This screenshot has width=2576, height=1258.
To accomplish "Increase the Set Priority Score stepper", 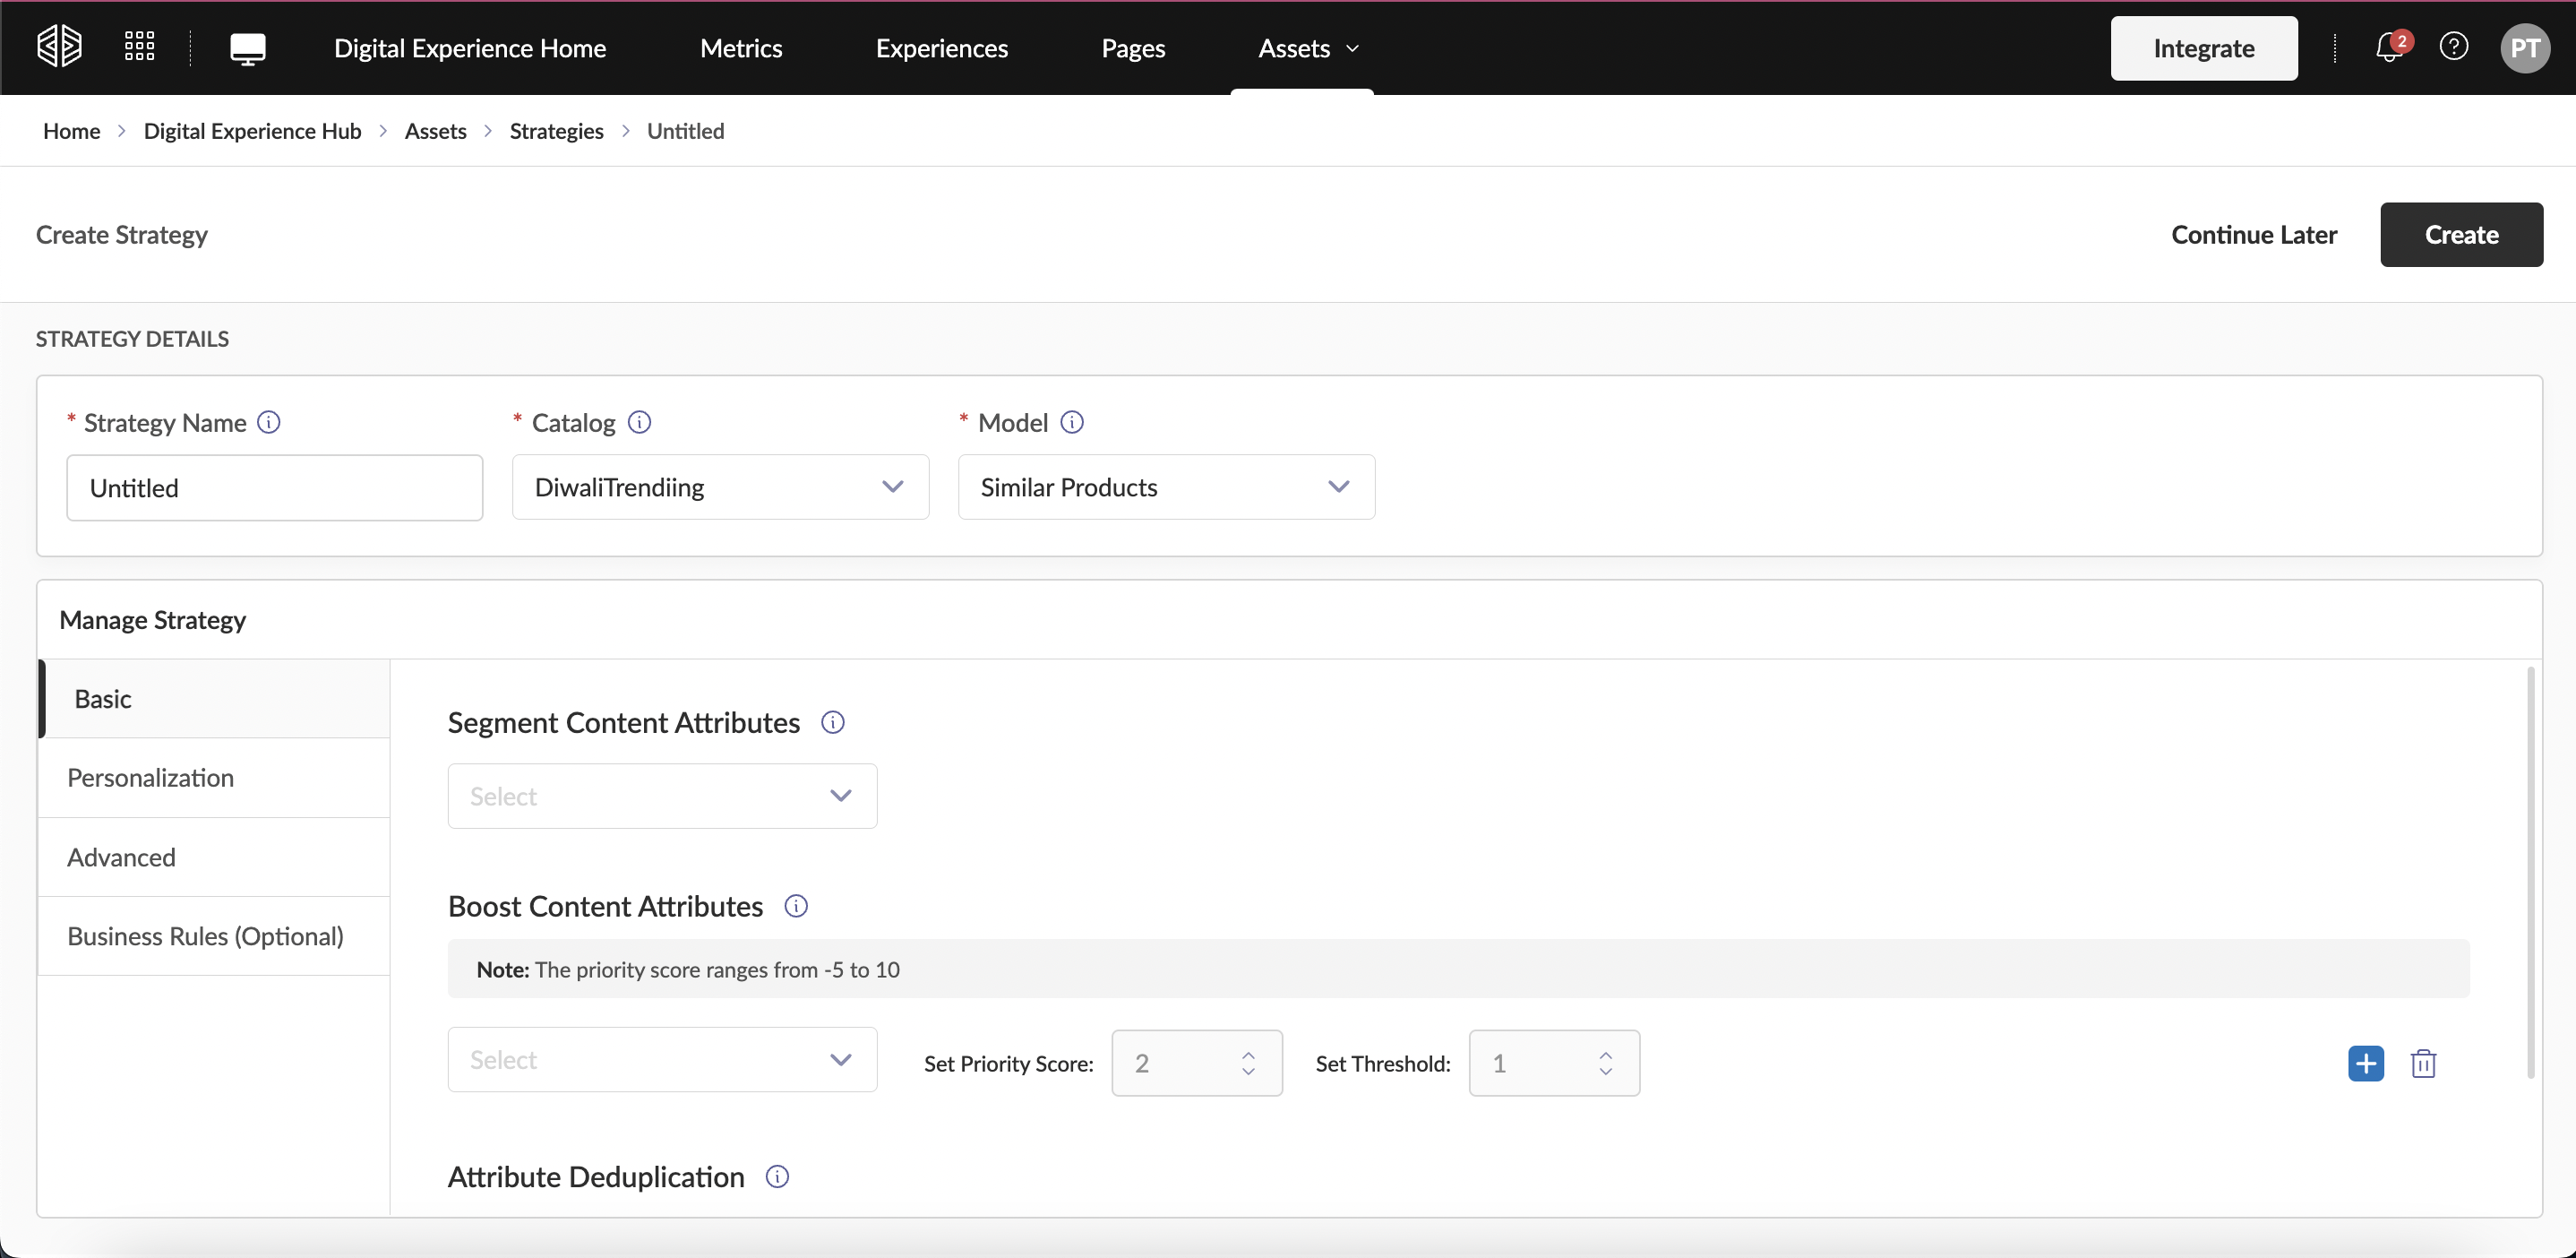I will click(1248, 1055).
